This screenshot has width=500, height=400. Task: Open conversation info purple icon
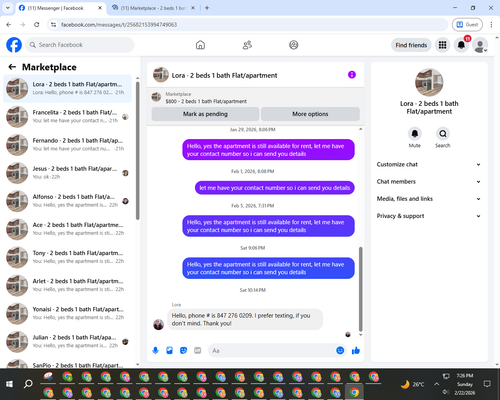pyautogui.click(x=352, y=75)
